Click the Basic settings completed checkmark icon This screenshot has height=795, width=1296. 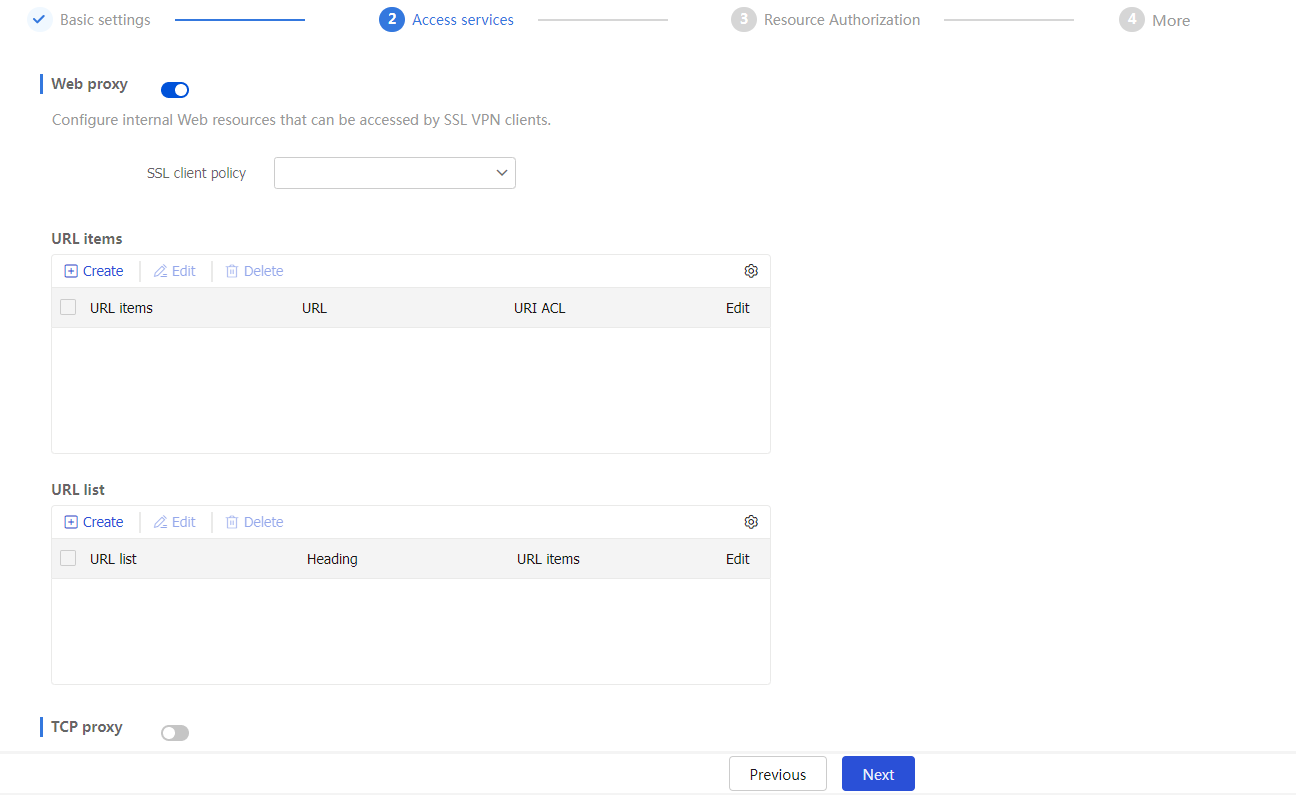(x=39, y=19)
